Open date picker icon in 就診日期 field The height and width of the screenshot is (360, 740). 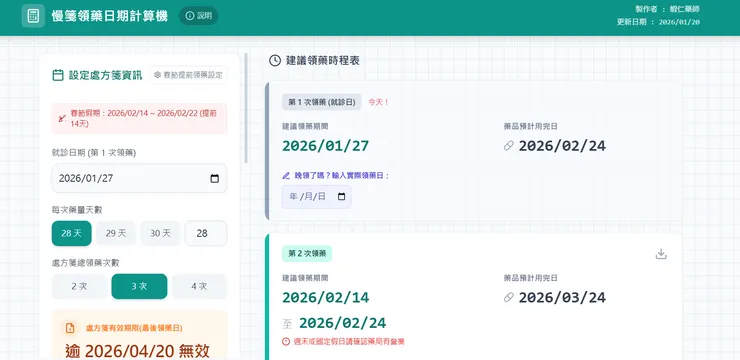coord(214,178)
